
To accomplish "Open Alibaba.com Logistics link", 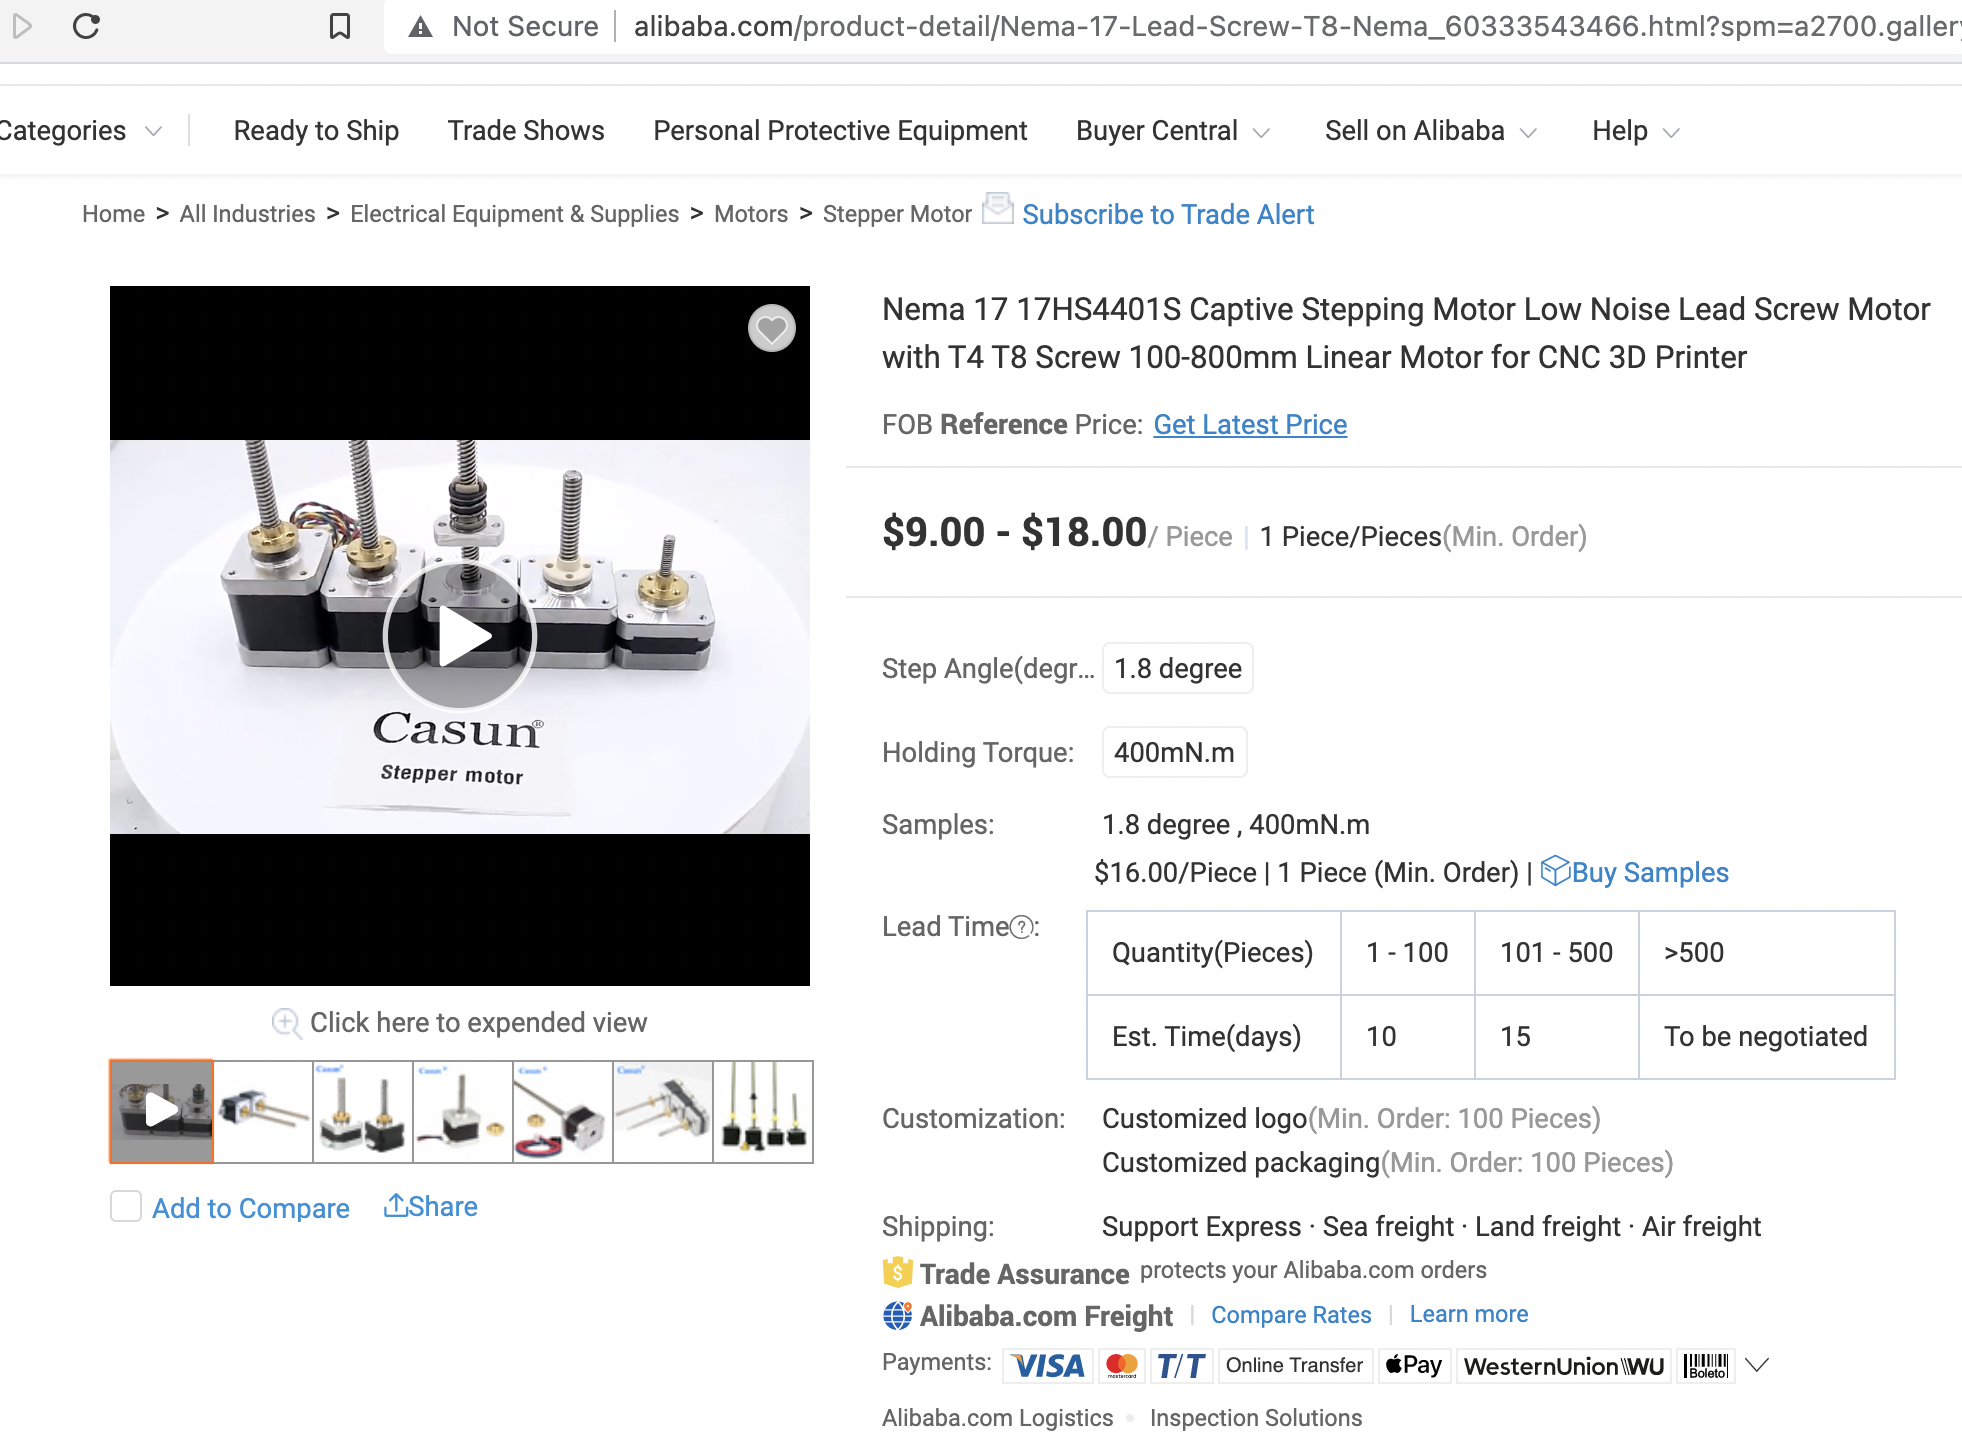I will click(997, 1418).
